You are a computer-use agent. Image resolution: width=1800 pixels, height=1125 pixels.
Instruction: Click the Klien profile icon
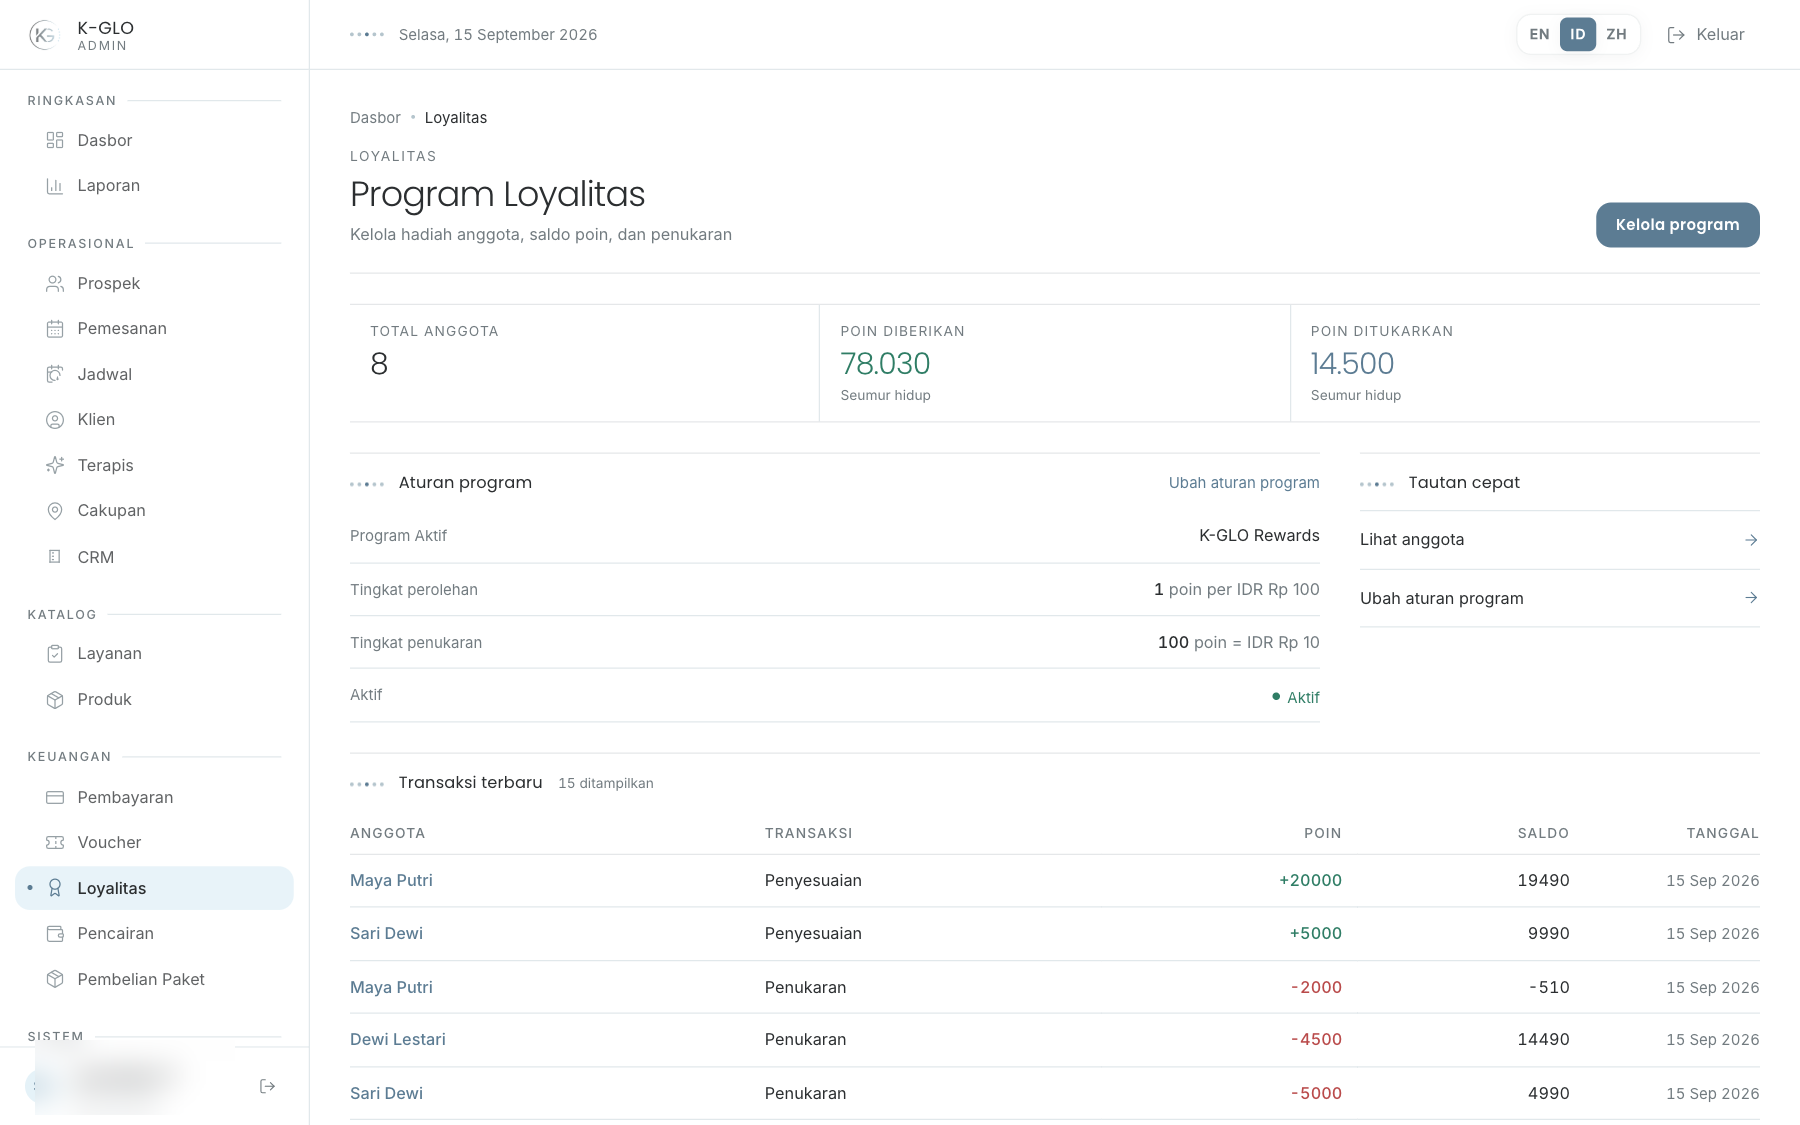pos(55,420)
